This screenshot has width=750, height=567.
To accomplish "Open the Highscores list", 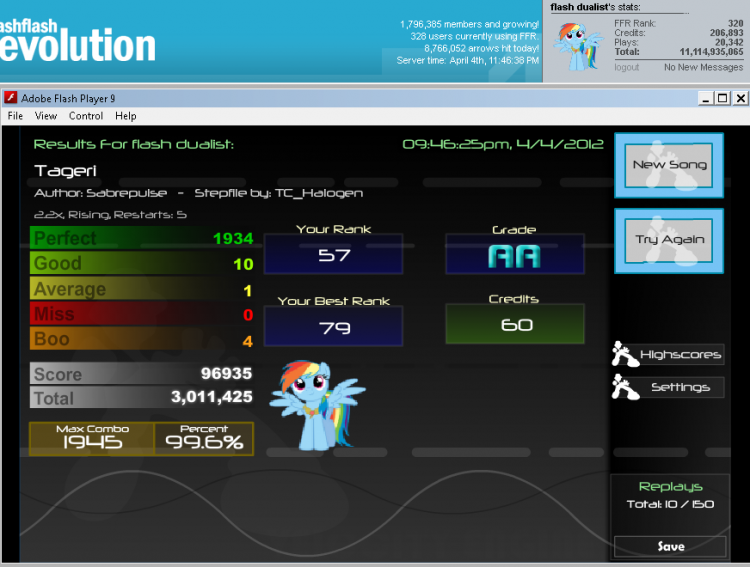I will coord(680,355).
